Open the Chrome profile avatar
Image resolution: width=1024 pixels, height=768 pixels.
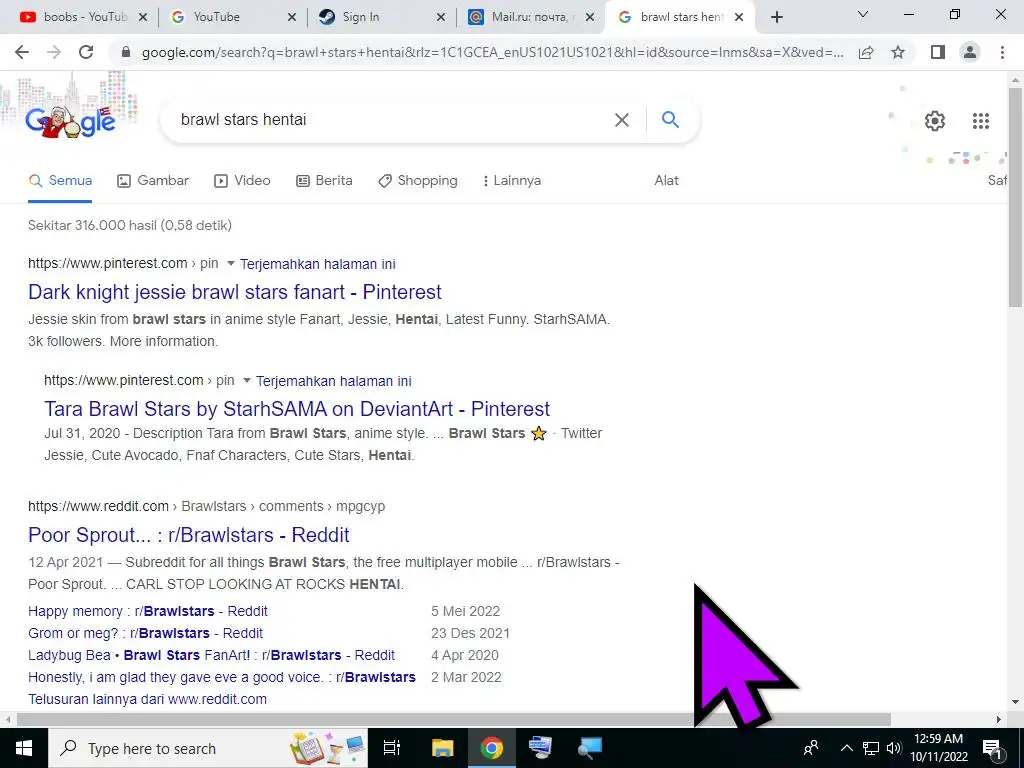pyautogui.click(x=970, y=52)
